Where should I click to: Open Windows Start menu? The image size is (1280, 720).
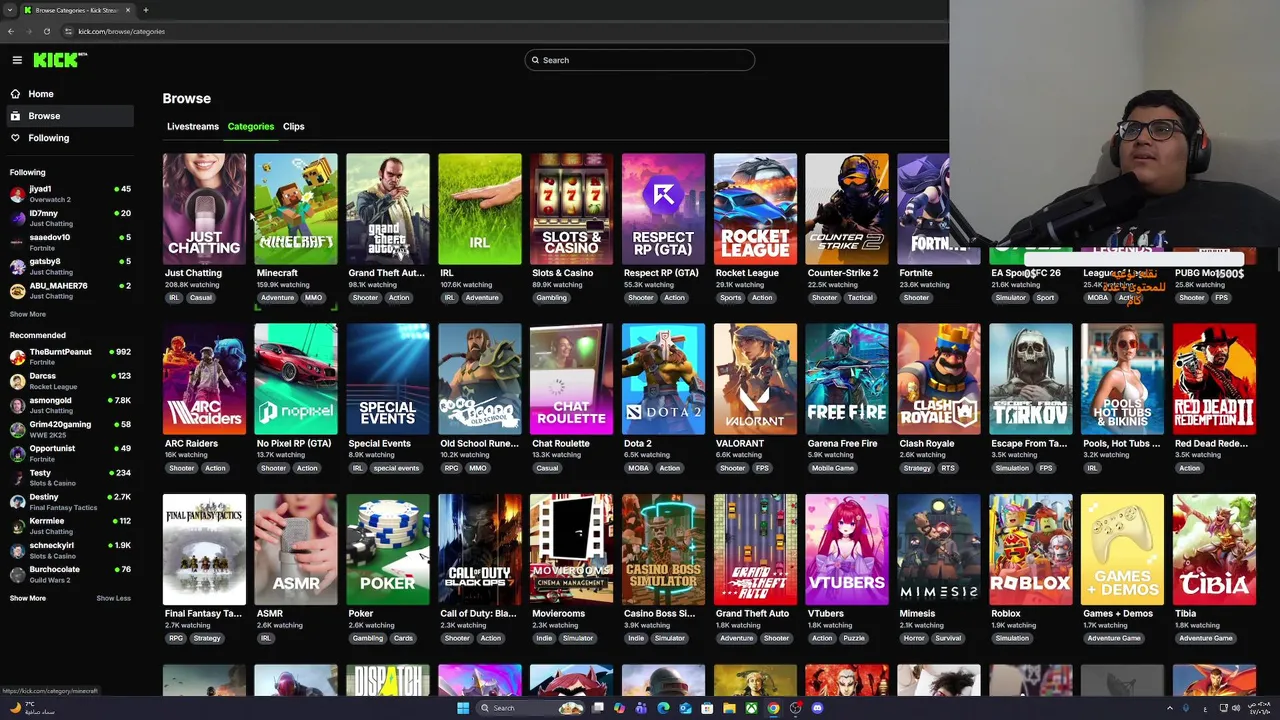[x=462, y=708]
